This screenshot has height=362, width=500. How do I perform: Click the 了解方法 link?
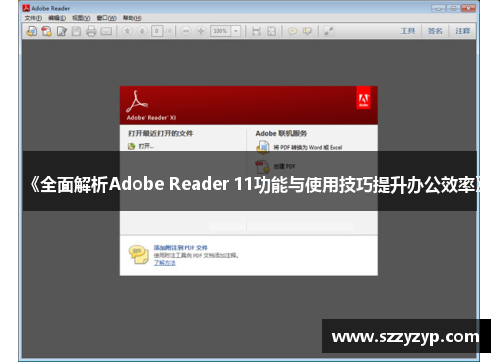[165, 263]
